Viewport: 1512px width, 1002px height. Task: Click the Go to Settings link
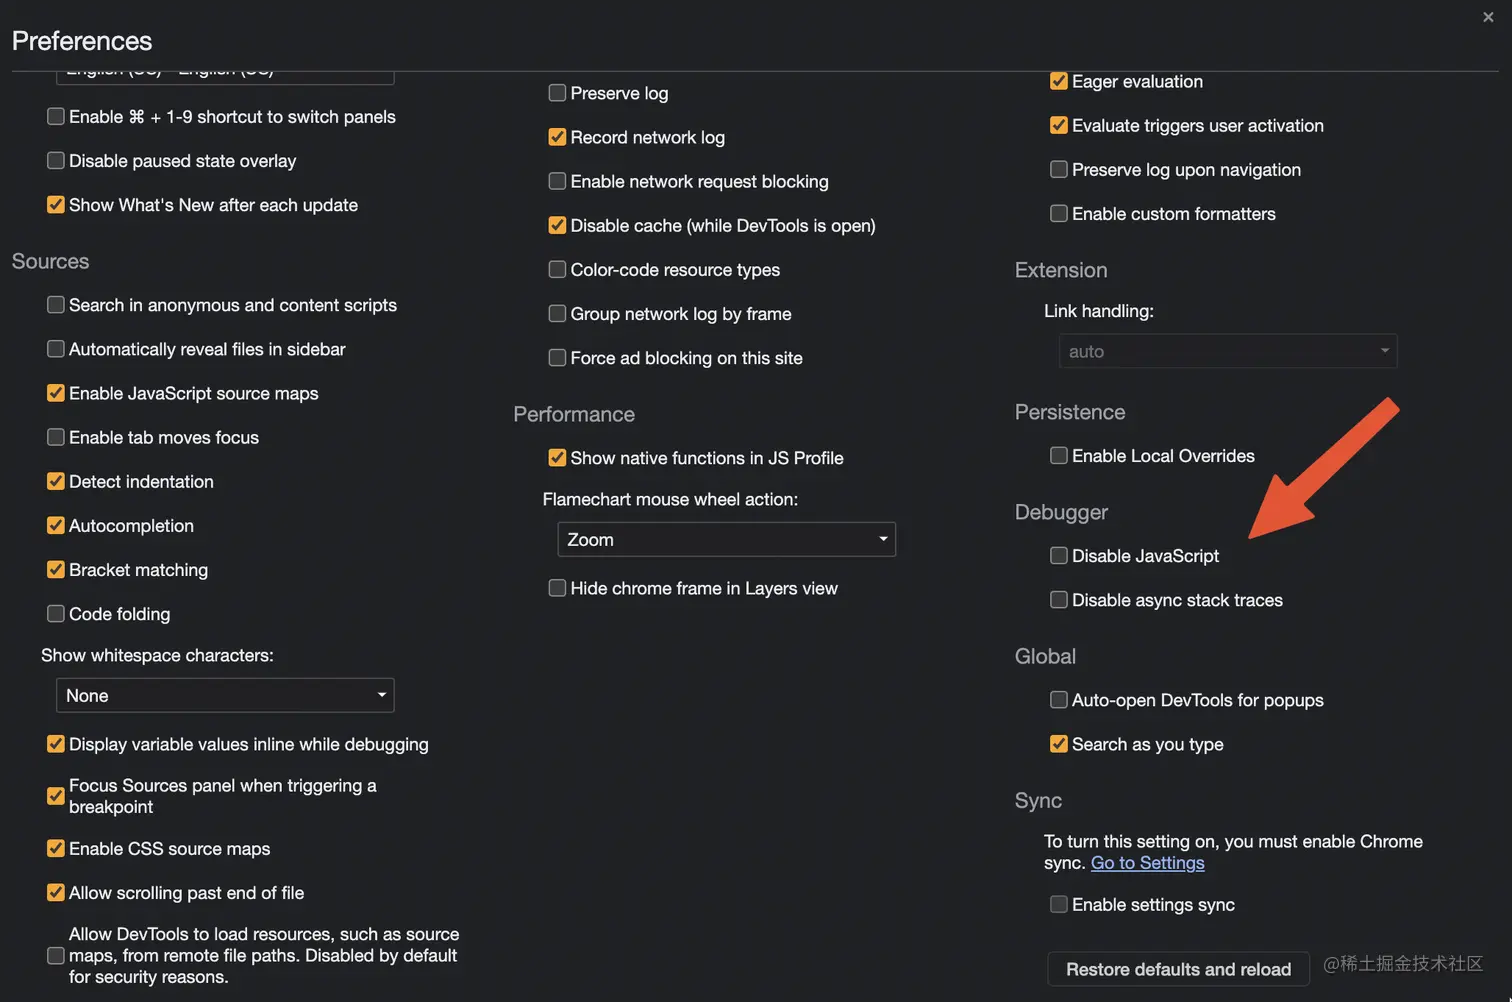tap(1147, 863)
